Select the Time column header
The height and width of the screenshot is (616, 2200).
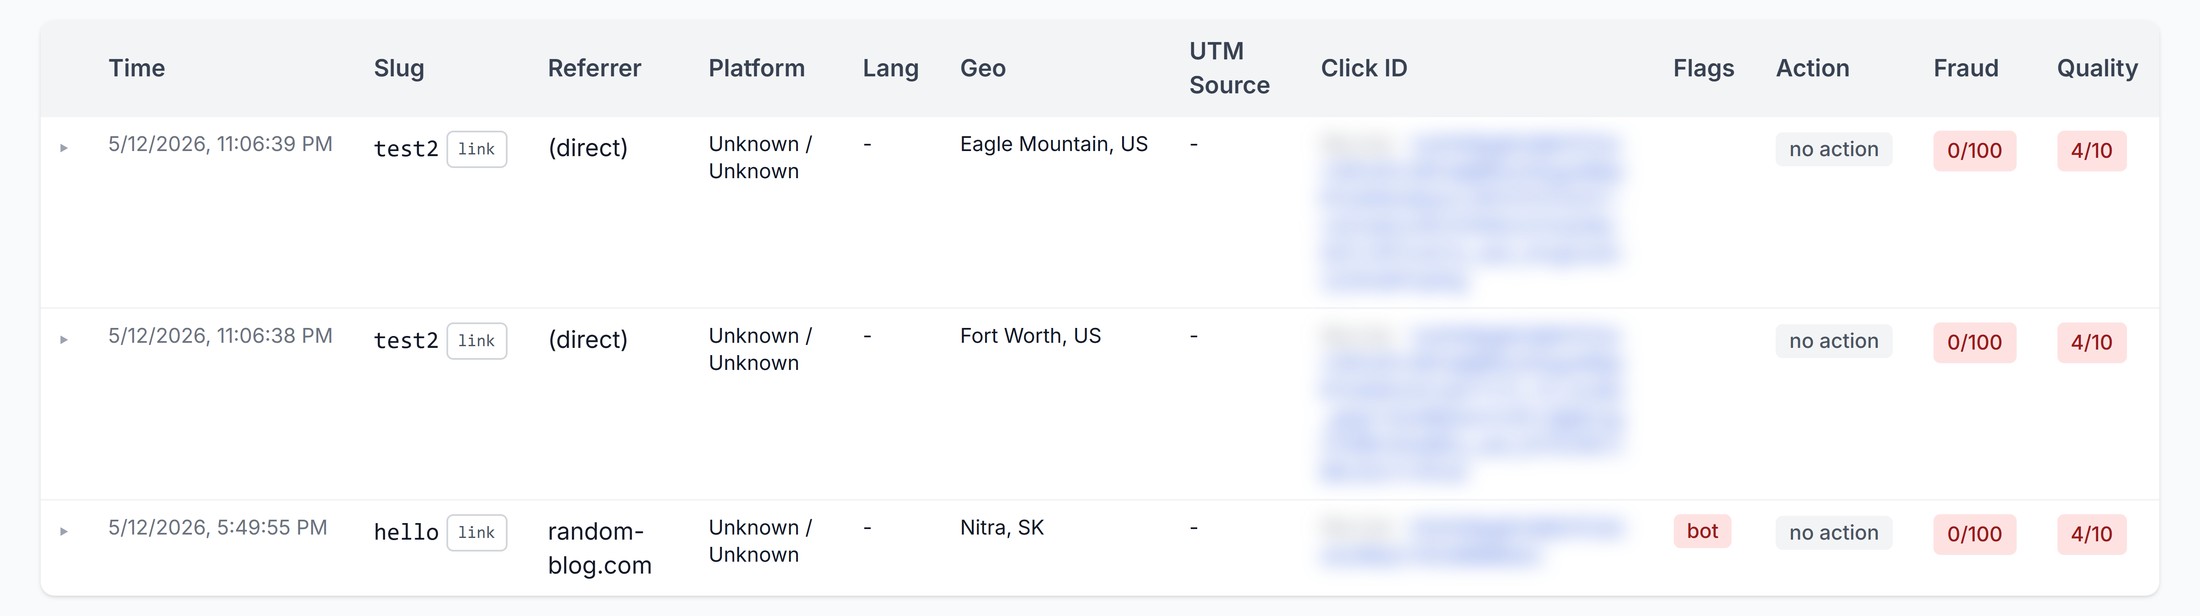pos(136,68)
